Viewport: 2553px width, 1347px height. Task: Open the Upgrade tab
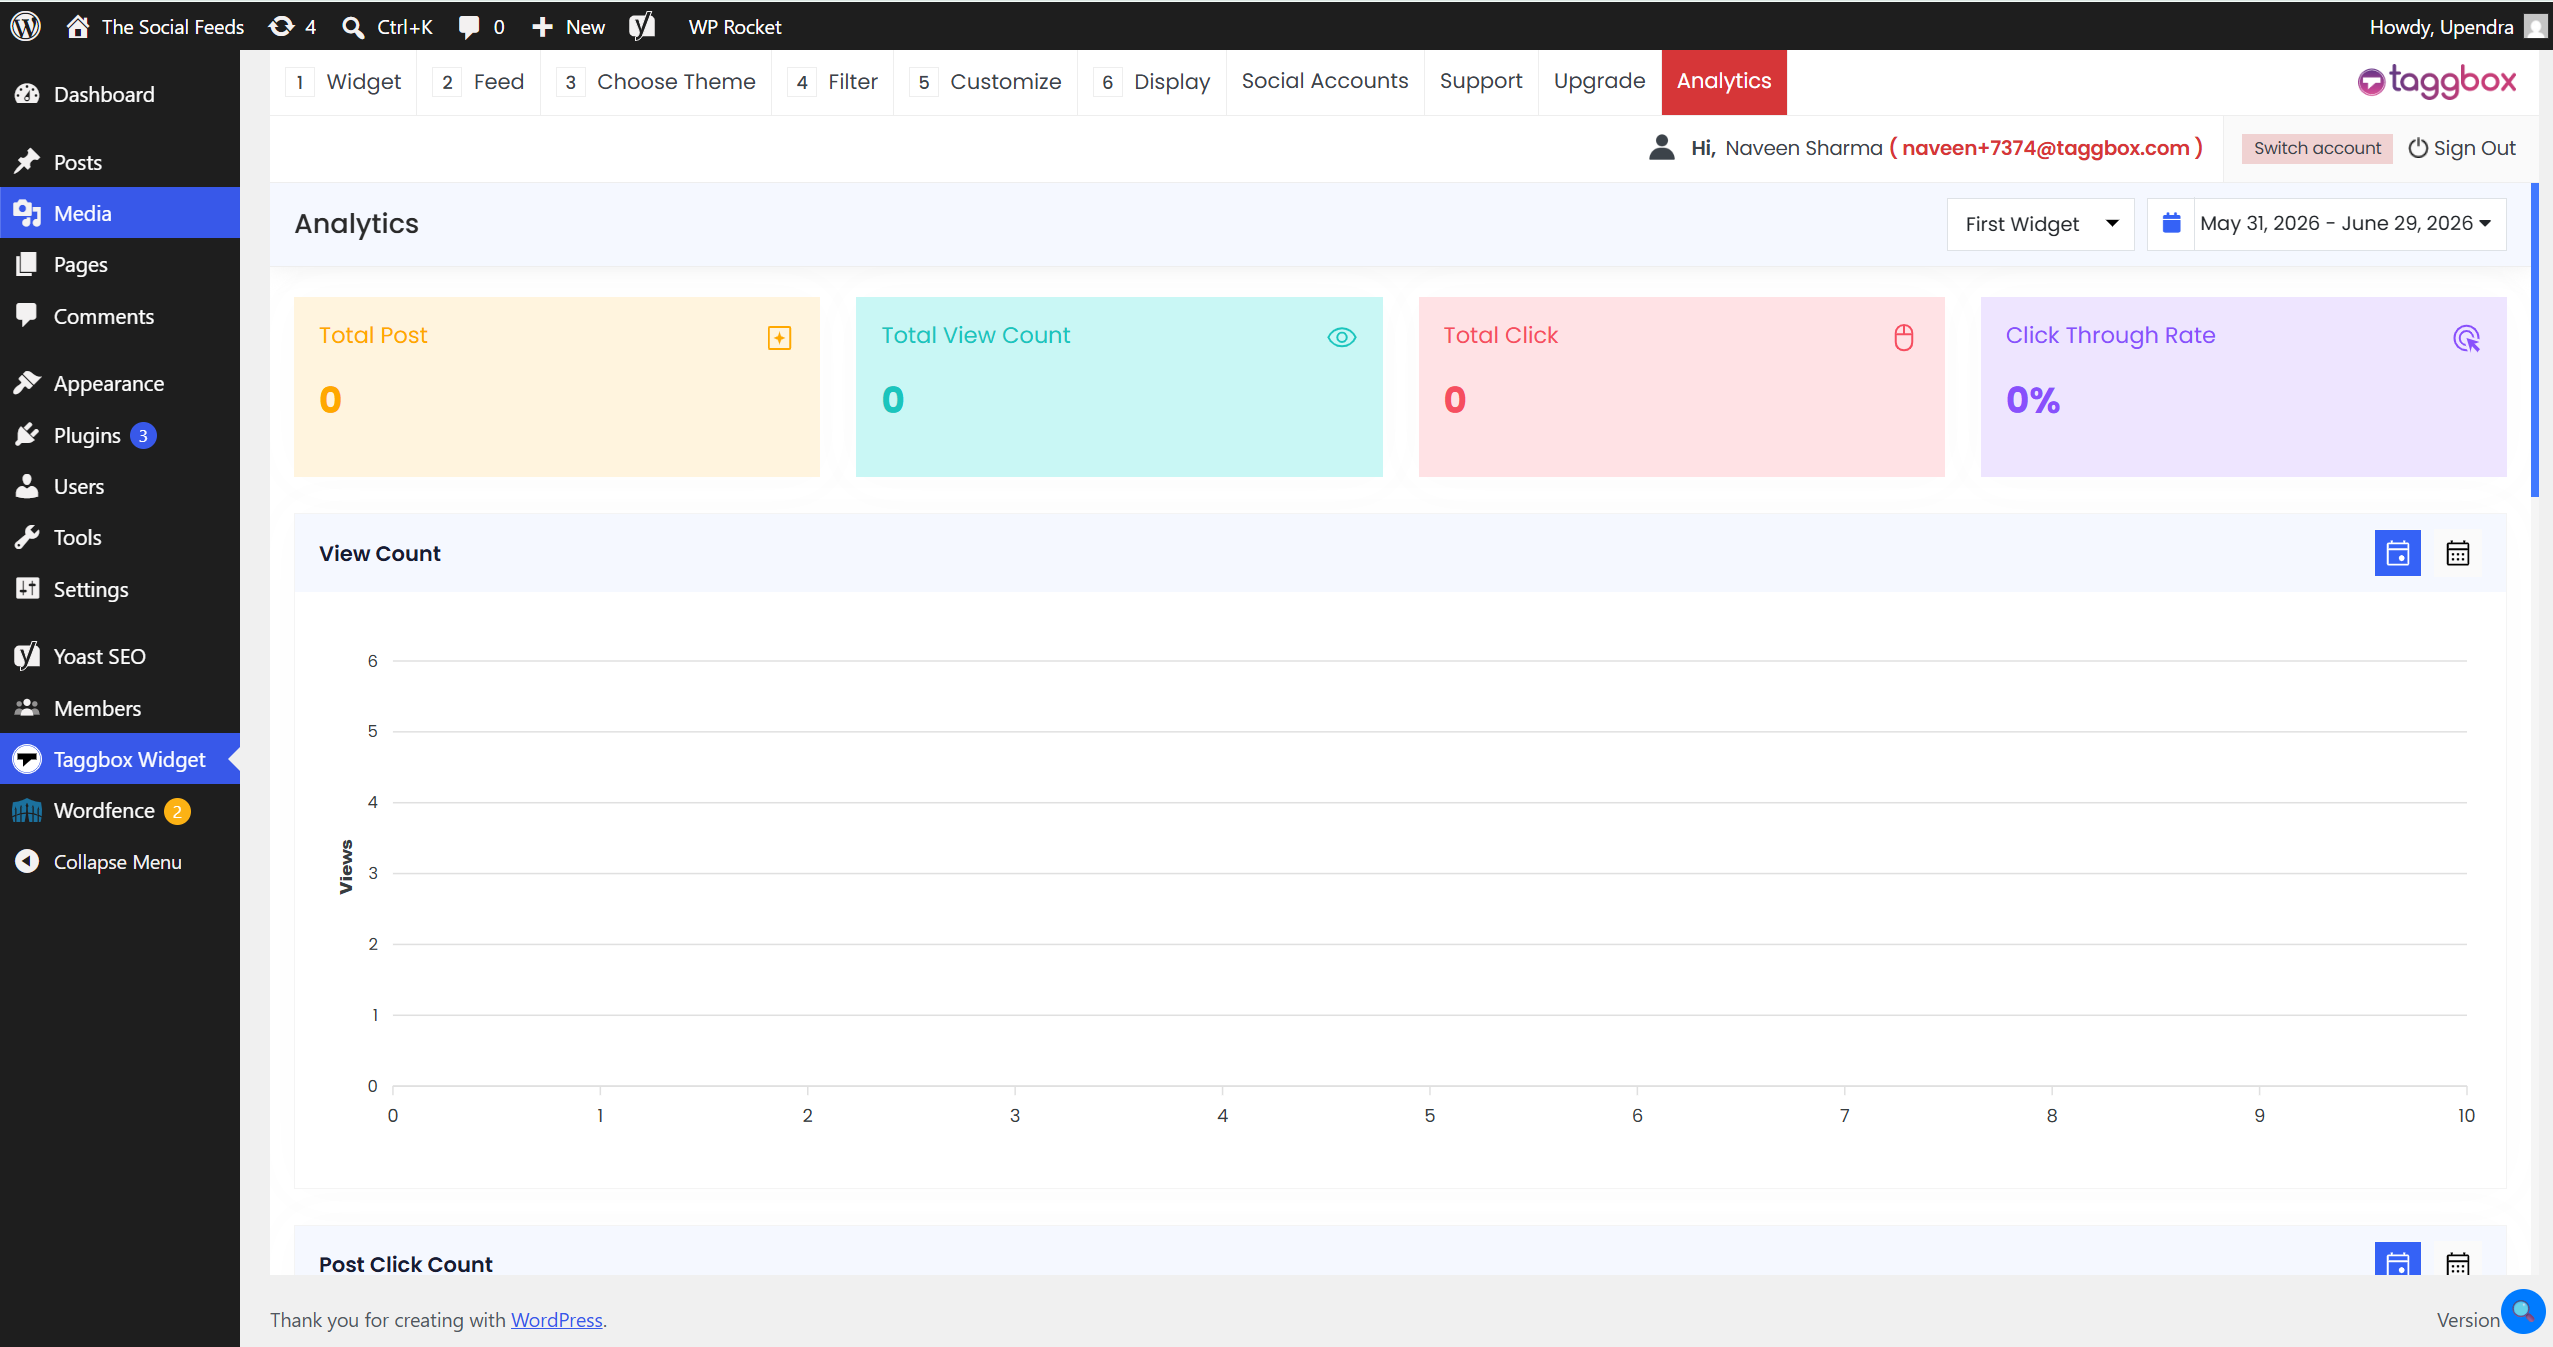[1599, 82]
